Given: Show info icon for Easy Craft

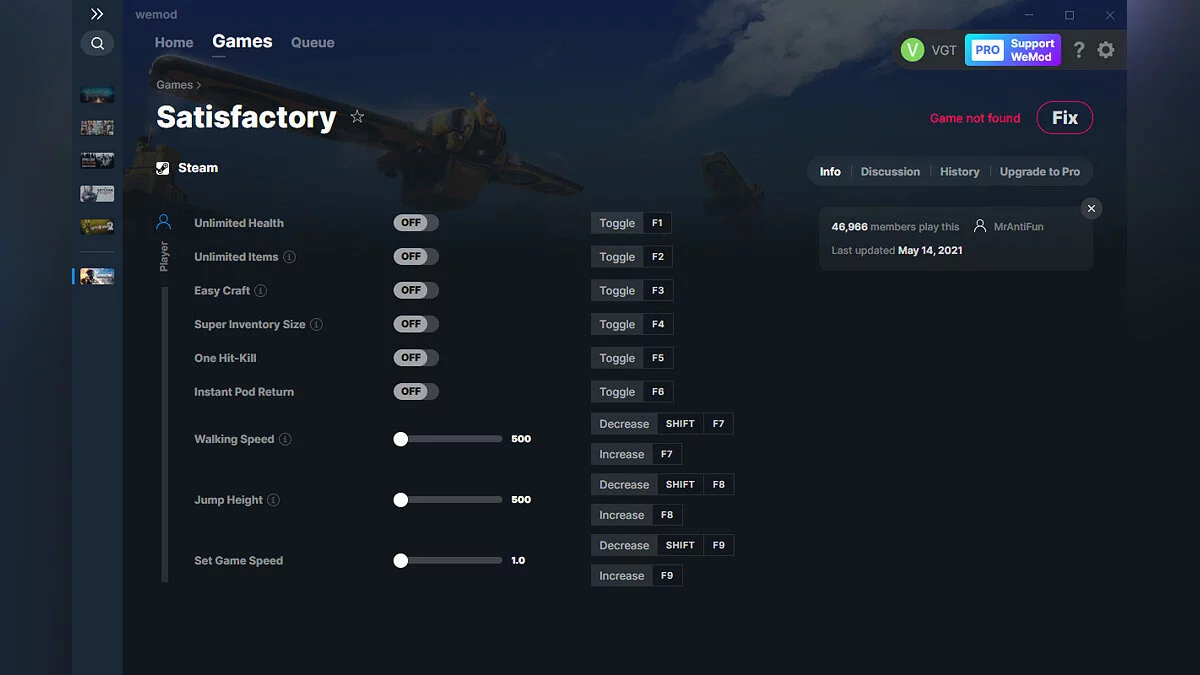Looking at the screenshot, I should click(261, 291).
